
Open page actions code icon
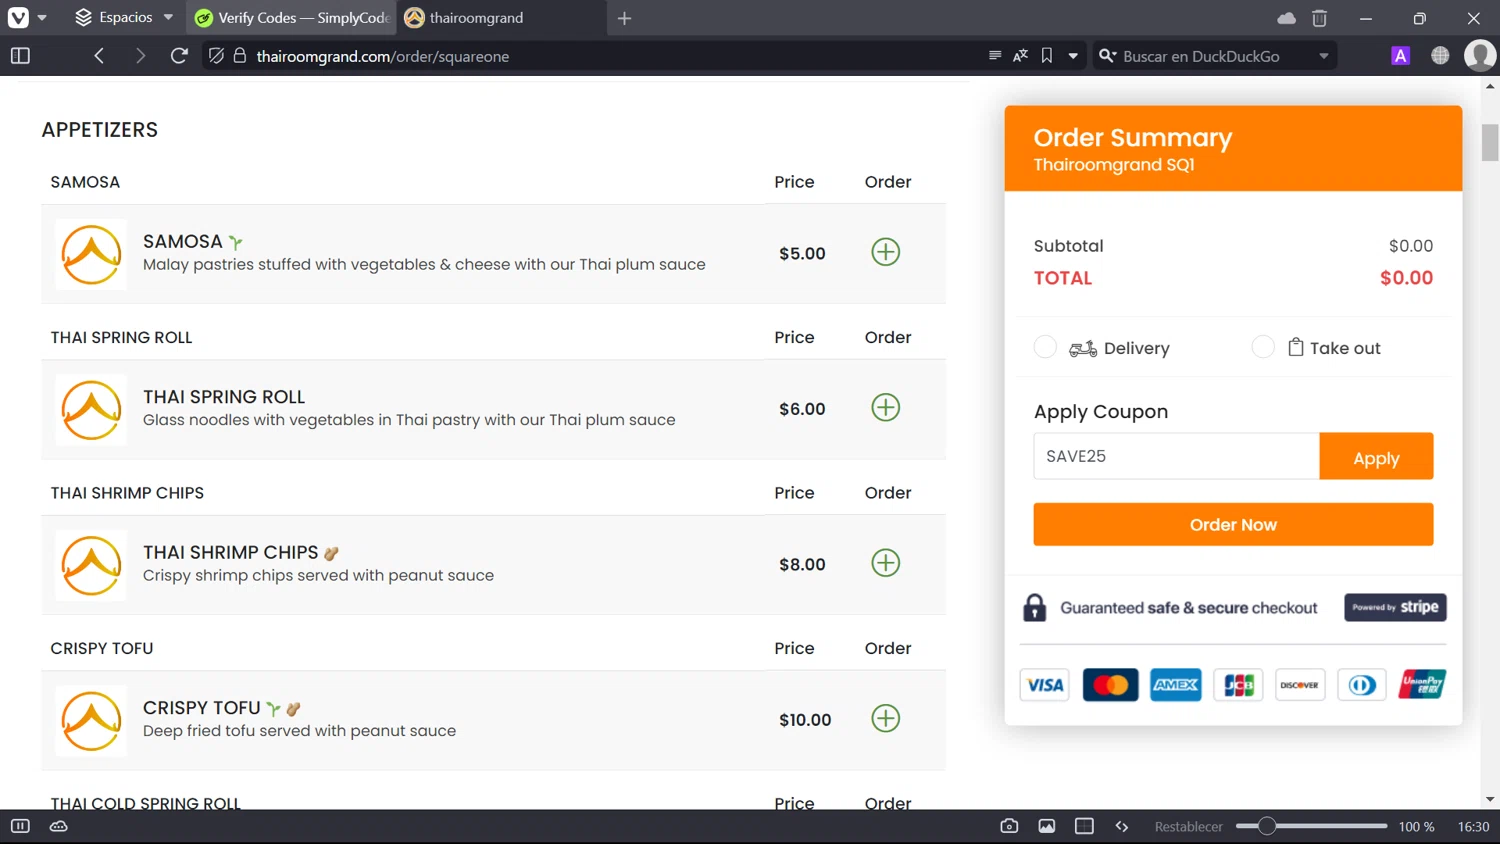[1122, 826]
